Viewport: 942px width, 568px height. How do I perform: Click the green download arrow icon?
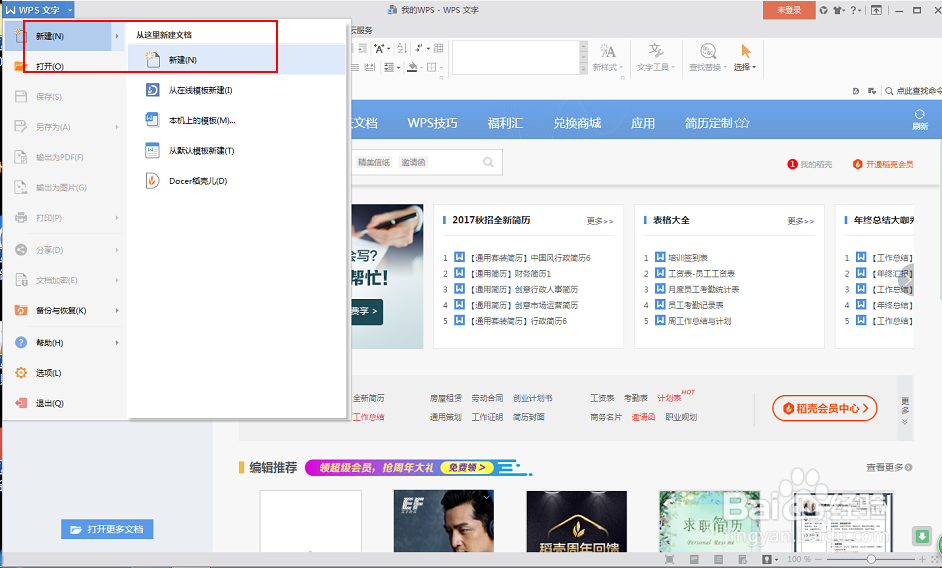click(x=922, y=536)
